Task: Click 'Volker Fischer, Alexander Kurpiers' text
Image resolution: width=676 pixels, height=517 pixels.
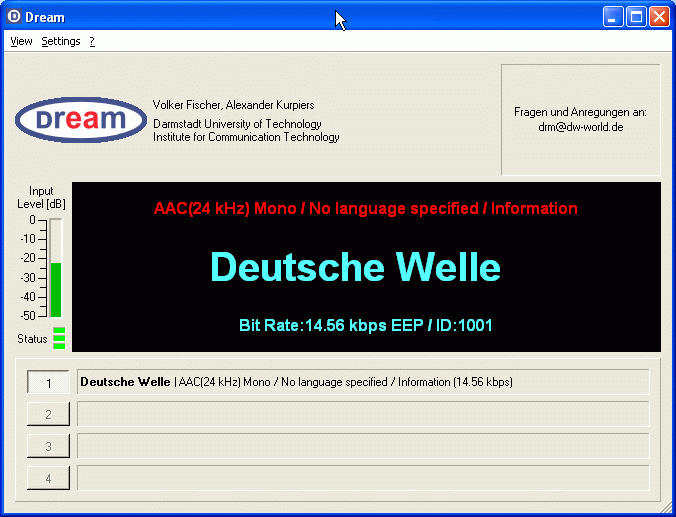Action: [233, 105]
